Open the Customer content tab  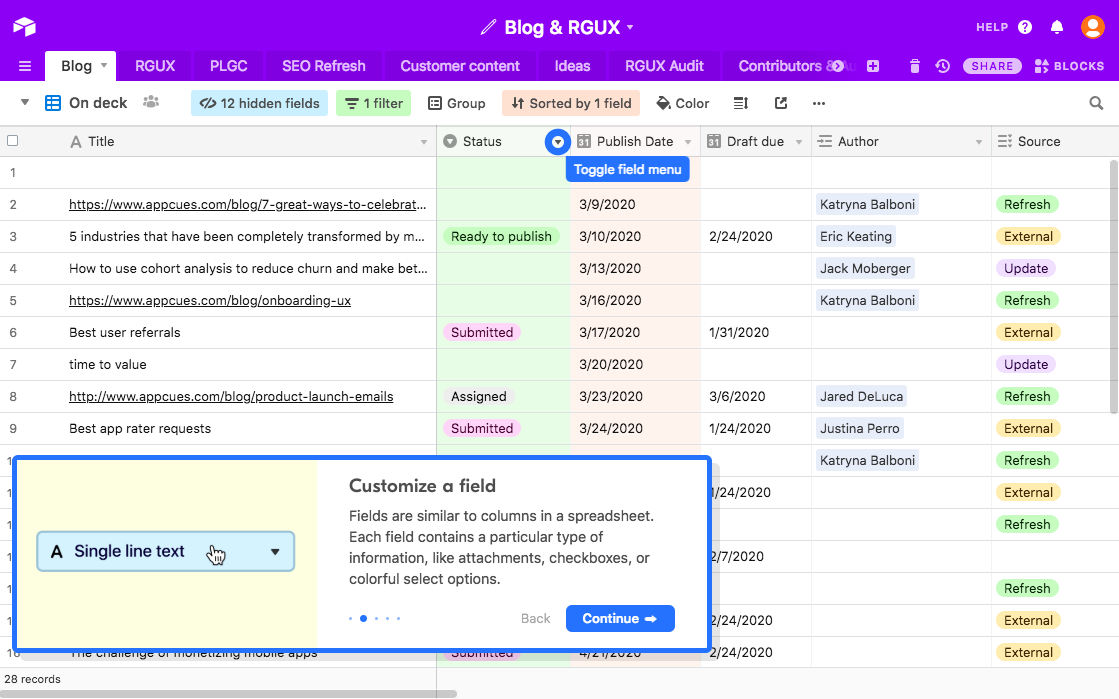point(460,66)
